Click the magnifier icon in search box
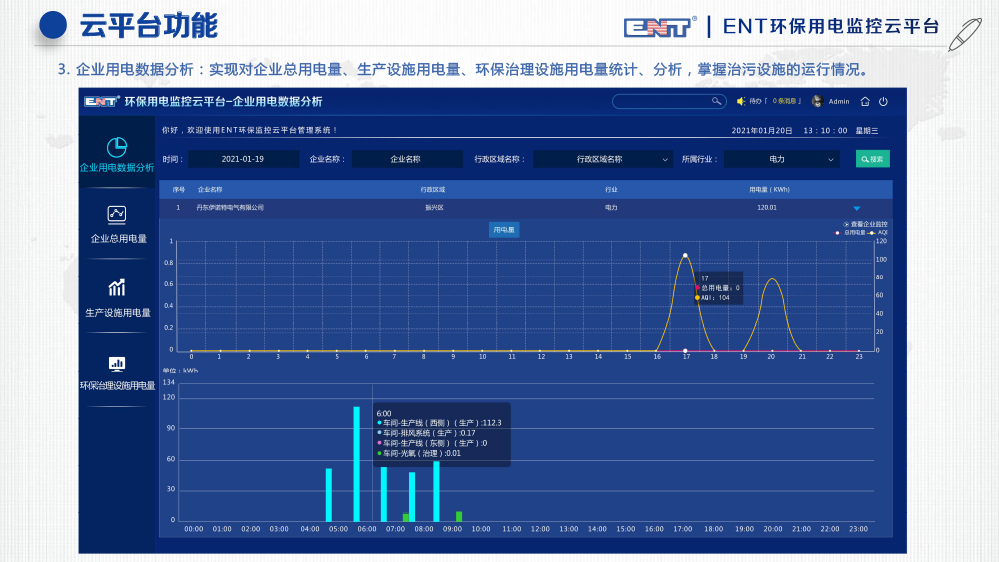The height and width of the screenshot is (562, 999). (716, 101)
